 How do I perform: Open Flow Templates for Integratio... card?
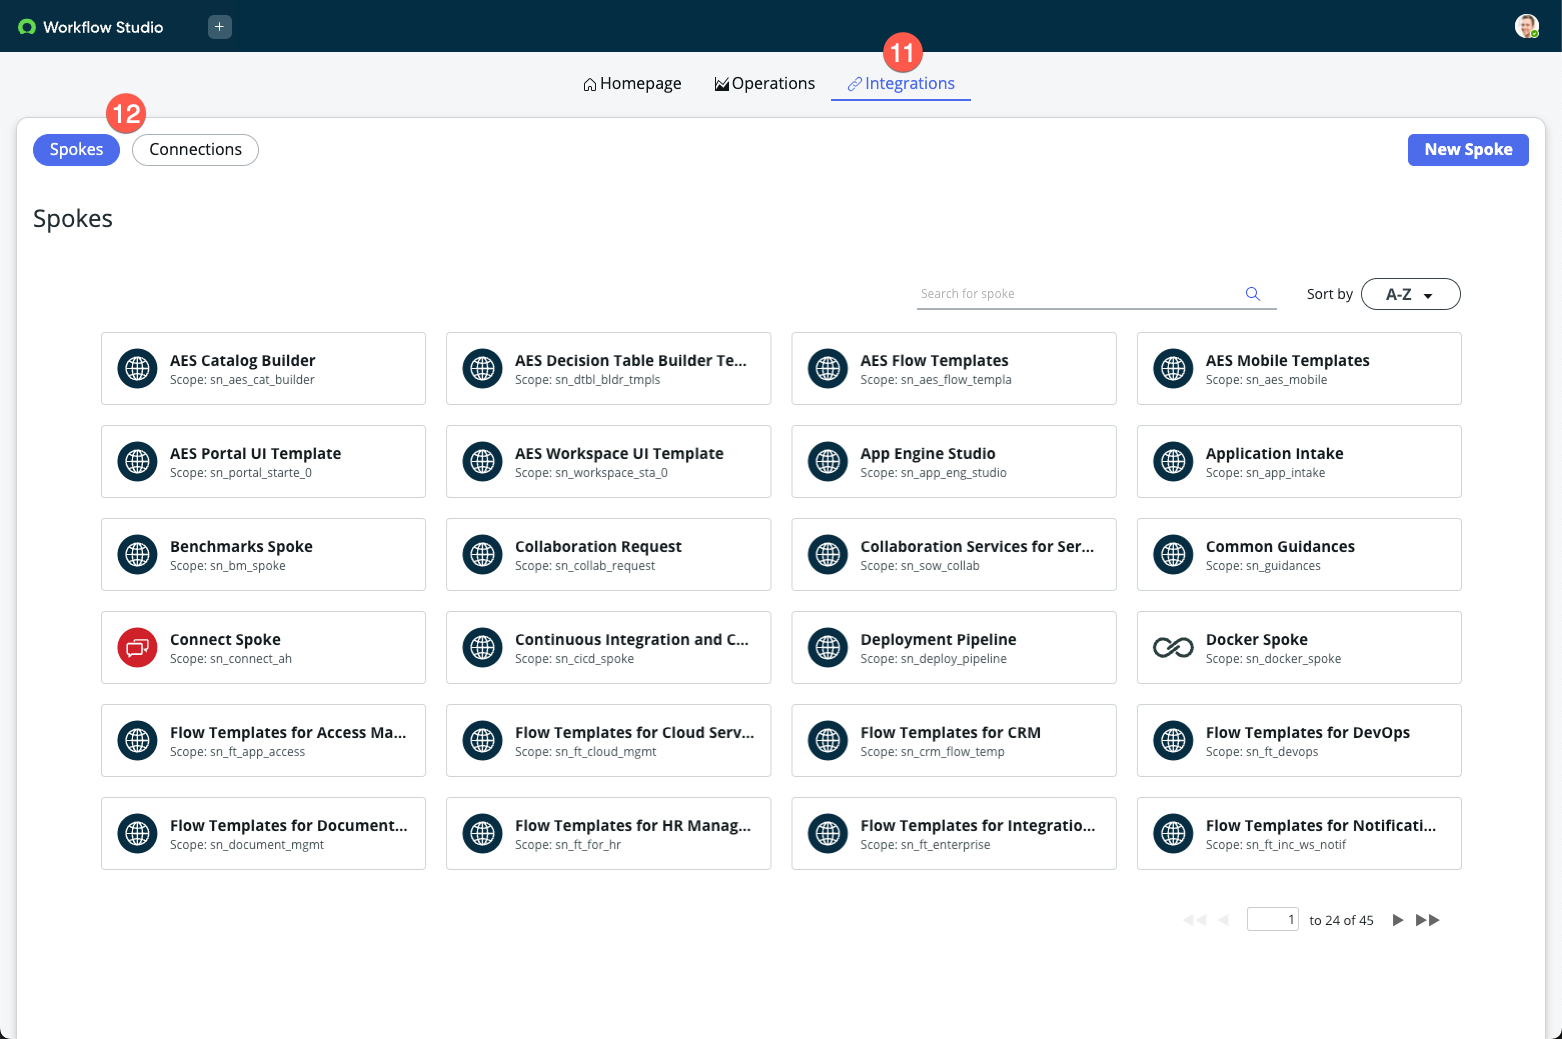tap(954, 834)
